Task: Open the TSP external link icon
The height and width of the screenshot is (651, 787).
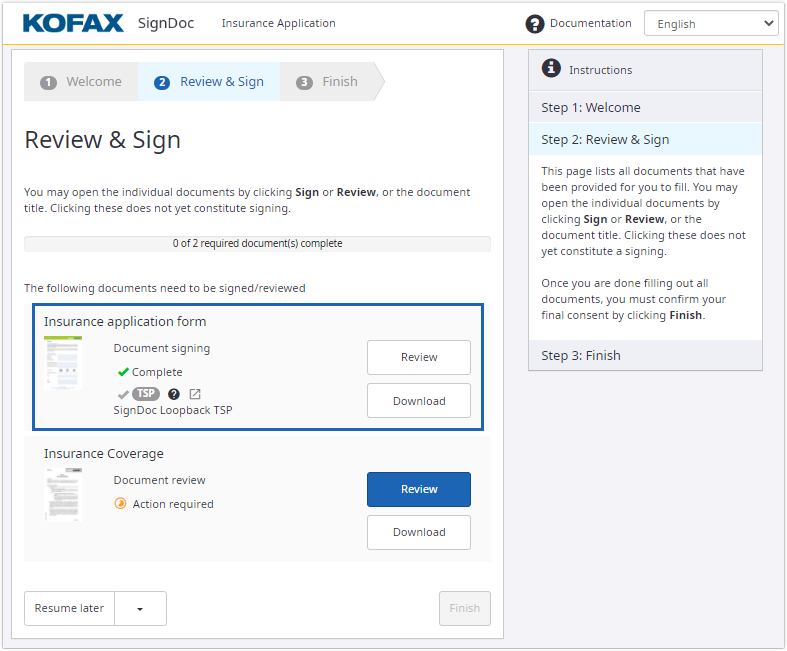Action: click(x=195, y=394)
